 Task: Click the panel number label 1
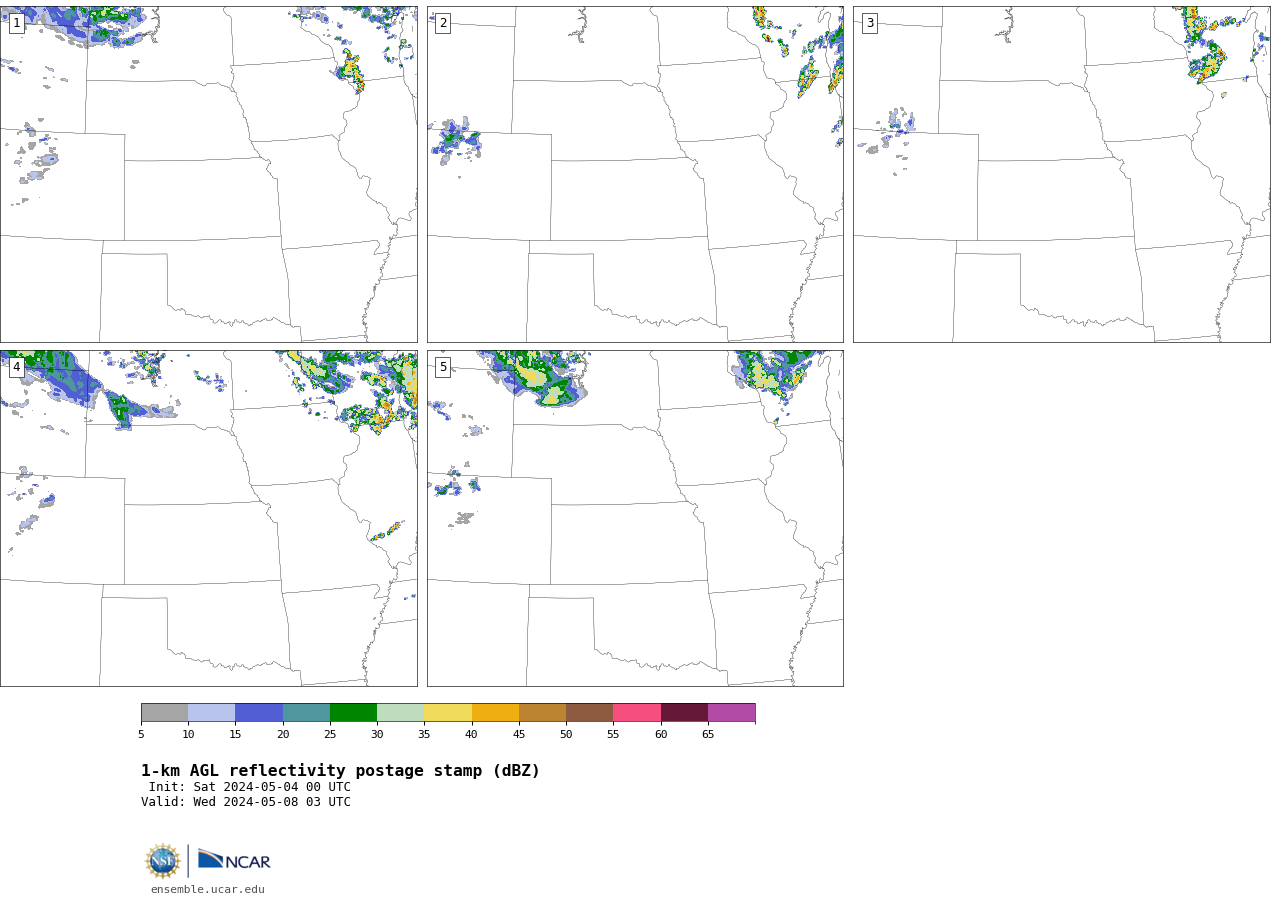point(16,23)
